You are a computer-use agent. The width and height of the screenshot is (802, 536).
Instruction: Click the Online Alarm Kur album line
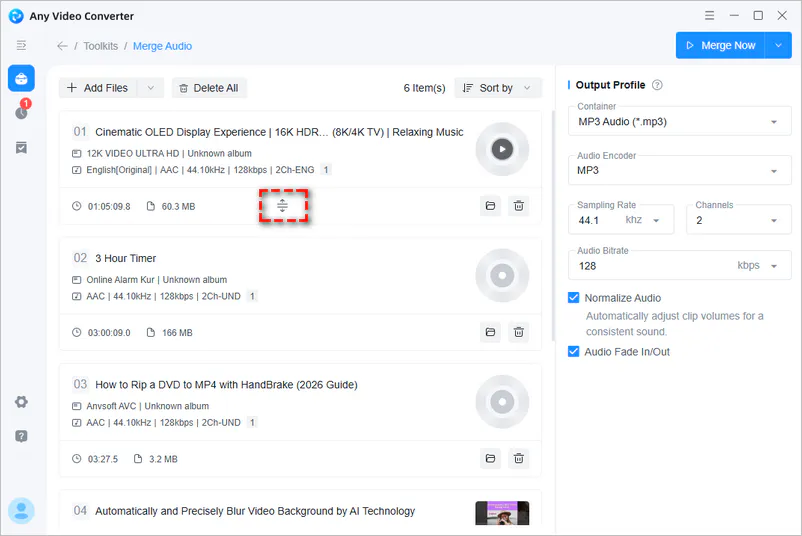click(x=157, y=280)
